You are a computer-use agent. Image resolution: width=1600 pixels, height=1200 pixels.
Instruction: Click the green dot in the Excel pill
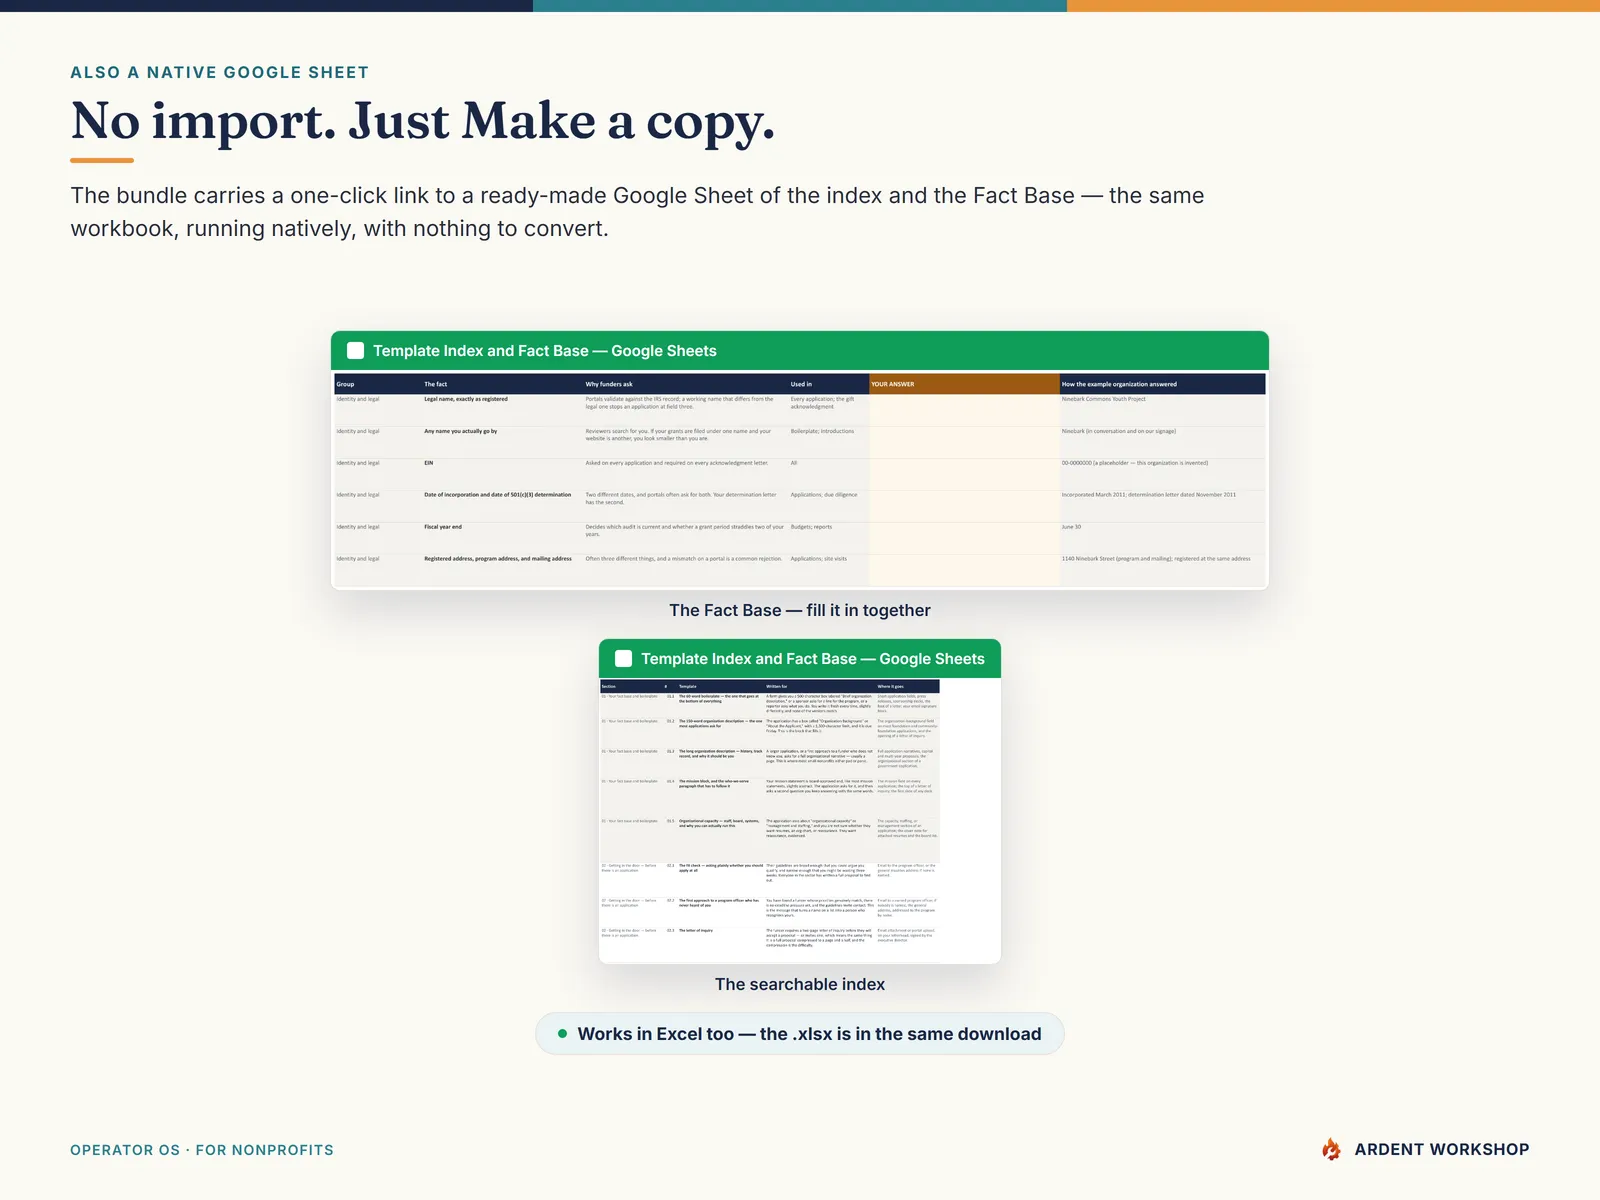tap(563, 1034)
